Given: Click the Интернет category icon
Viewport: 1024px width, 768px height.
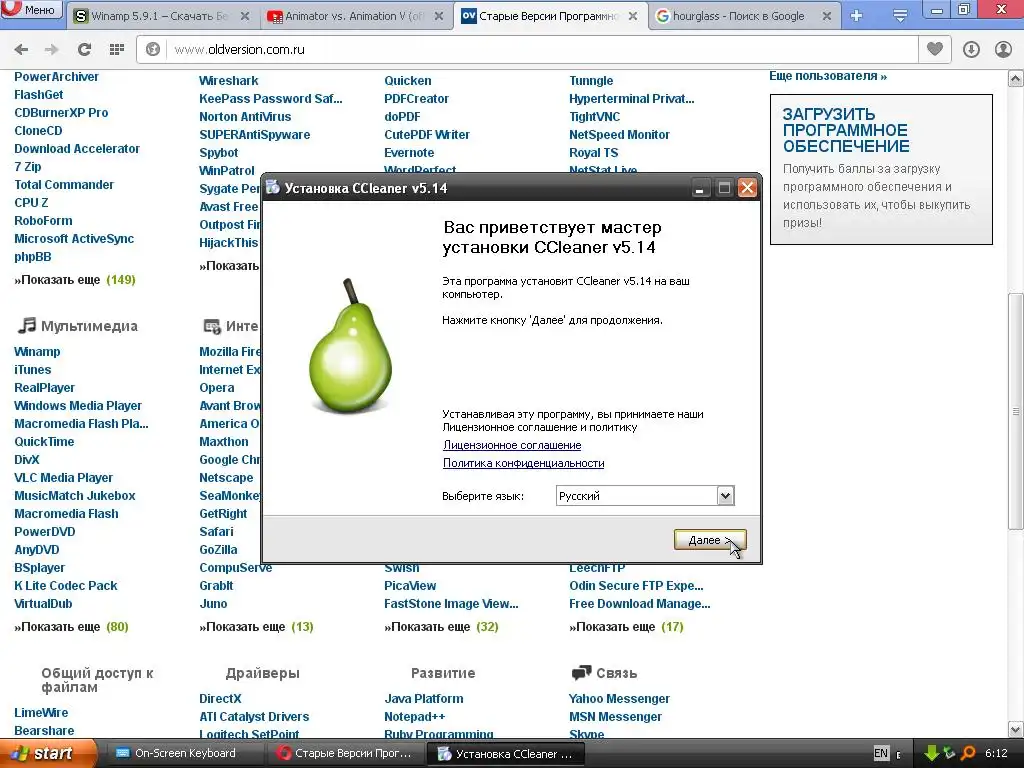Looking at the screenshot, I should click(x=212, y=326).
